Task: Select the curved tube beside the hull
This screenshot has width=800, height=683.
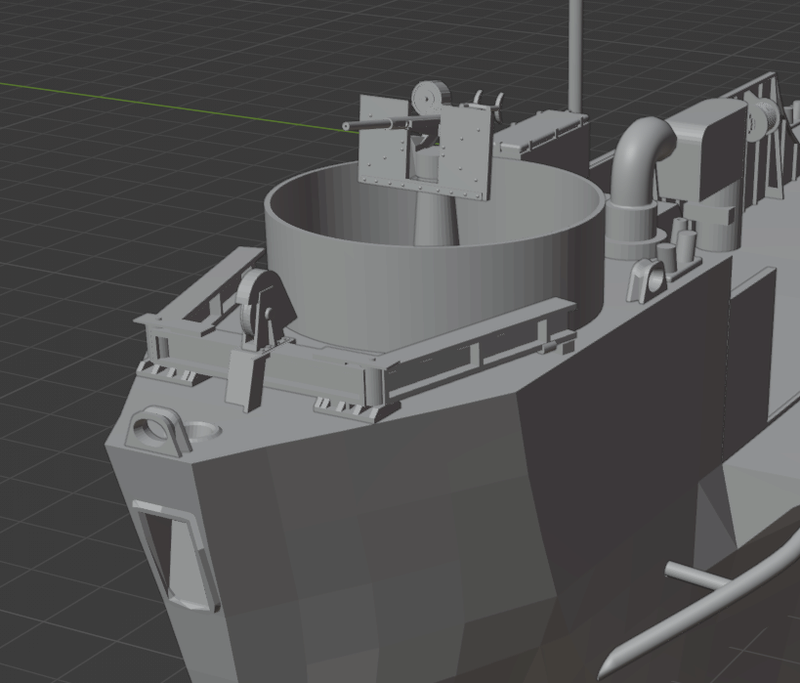Action: [699, 607]
